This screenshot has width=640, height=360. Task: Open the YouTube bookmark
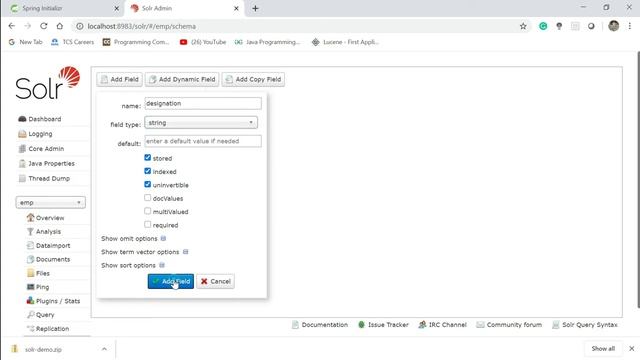(203, 42)
